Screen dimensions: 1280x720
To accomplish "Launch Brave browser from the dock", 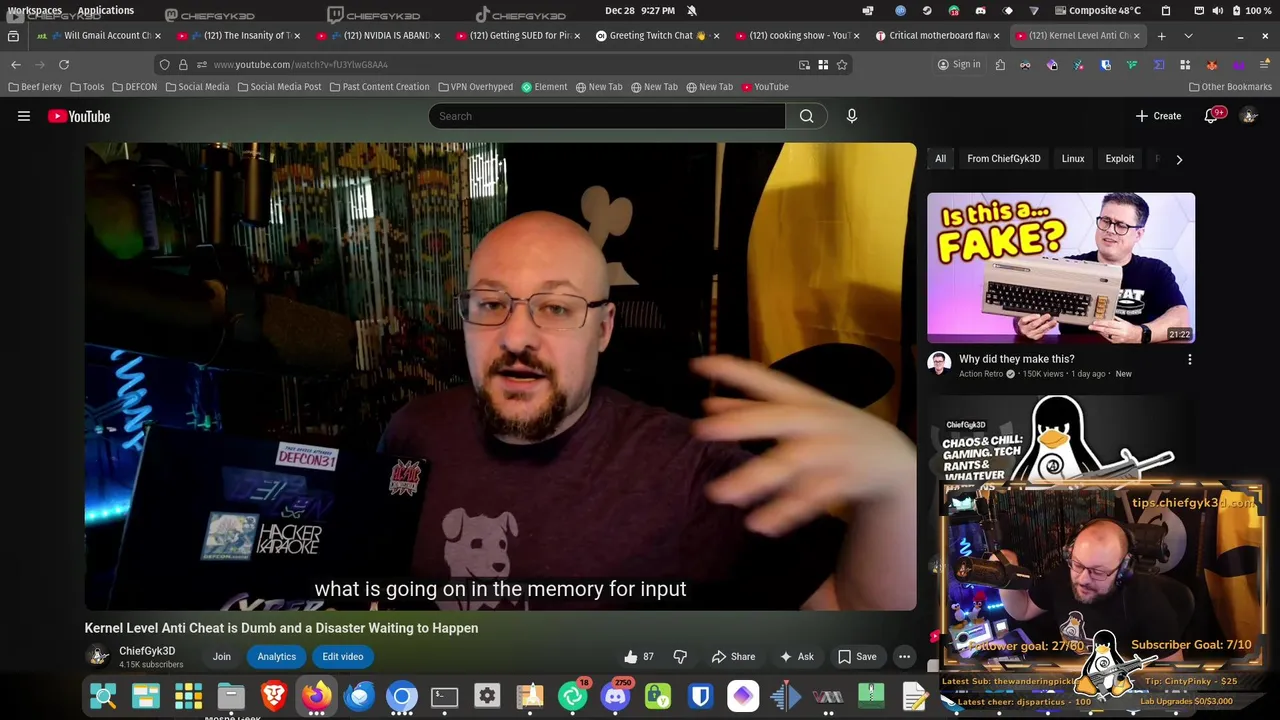I will click(x=273, y=696).
